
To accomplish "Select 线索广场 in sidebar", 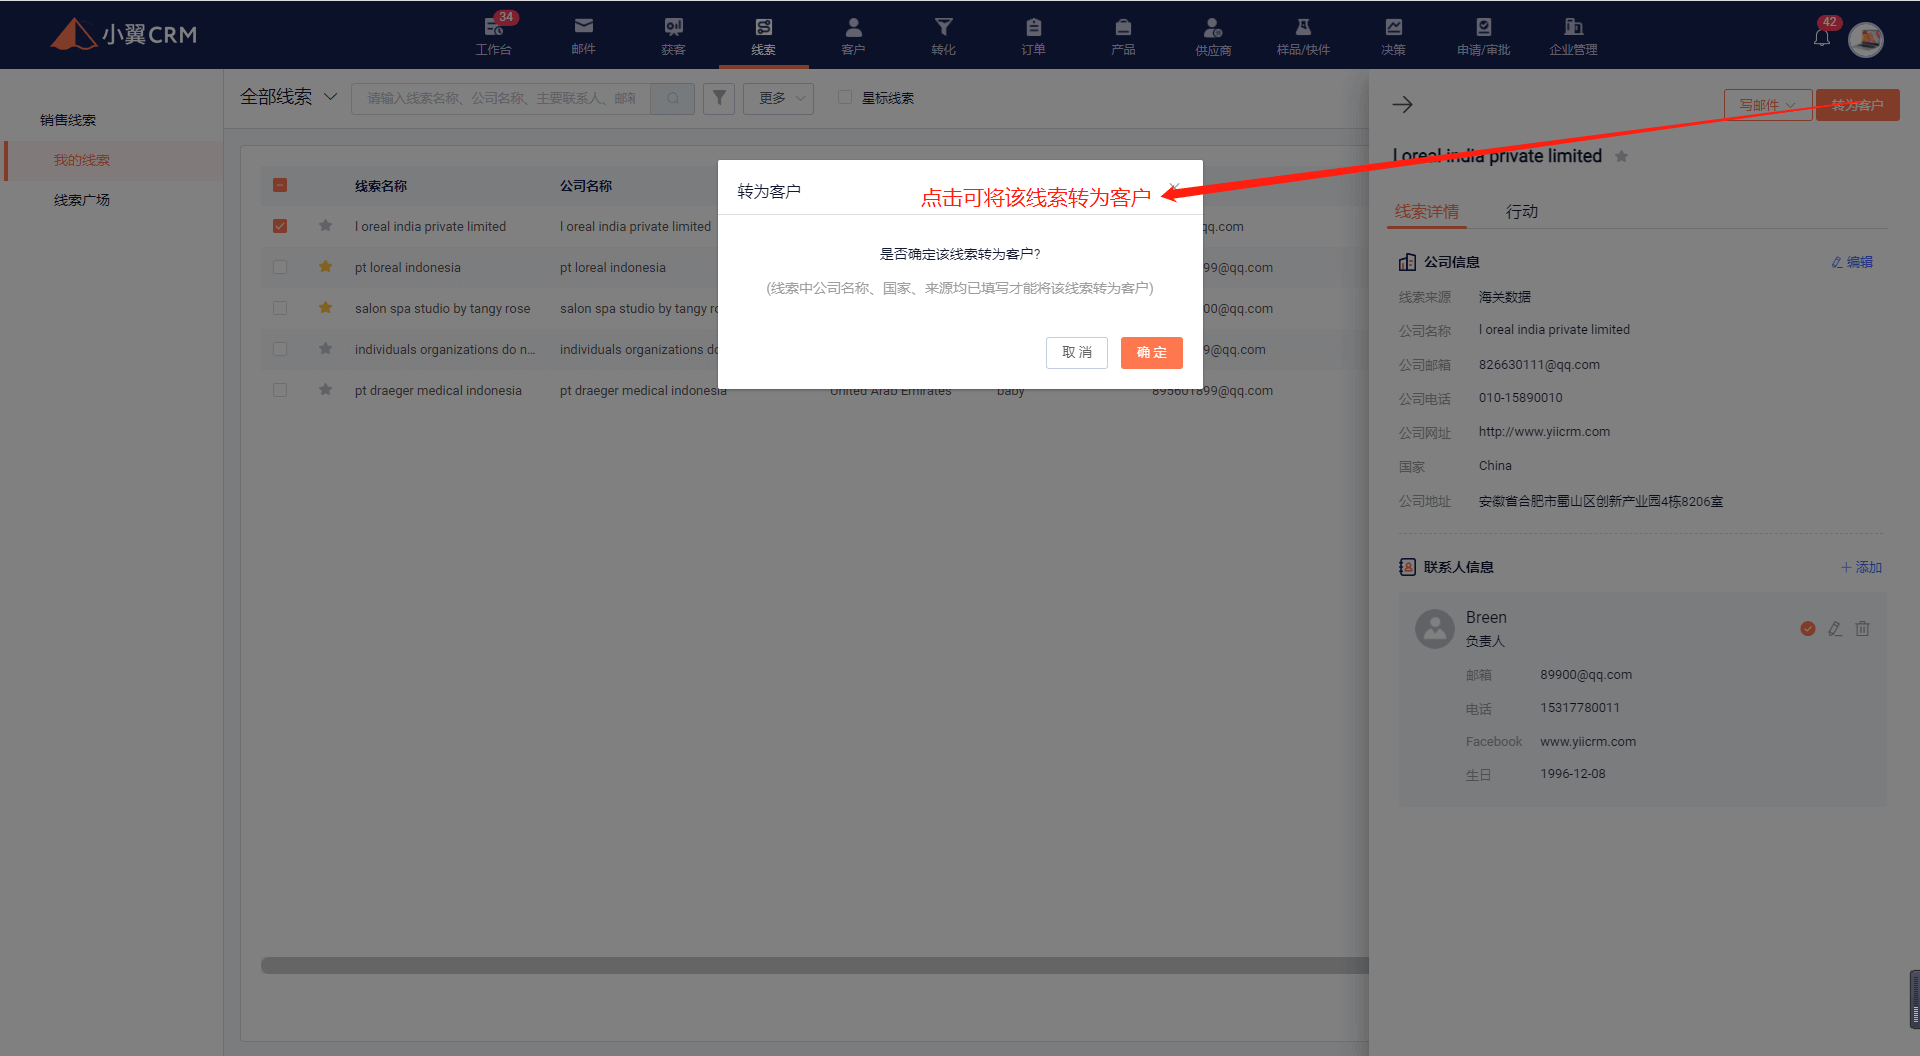I will point(82,200).
